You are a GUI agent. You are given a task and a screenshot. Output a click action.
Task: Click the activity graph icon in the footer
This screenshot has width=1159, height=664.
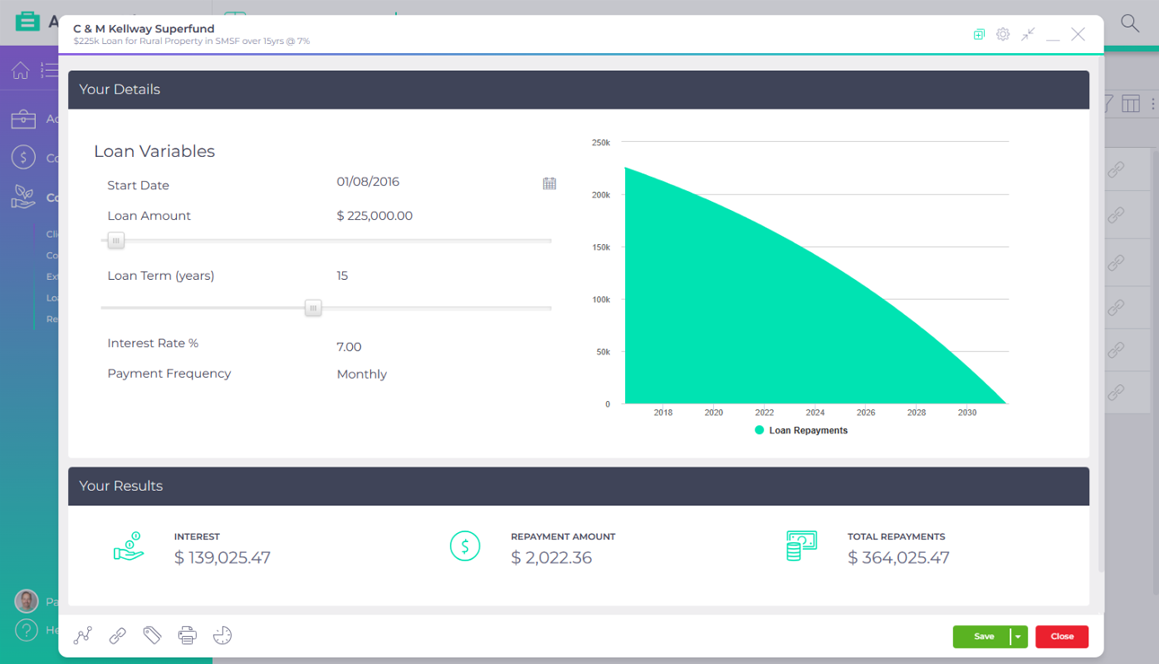pos(82,635)
